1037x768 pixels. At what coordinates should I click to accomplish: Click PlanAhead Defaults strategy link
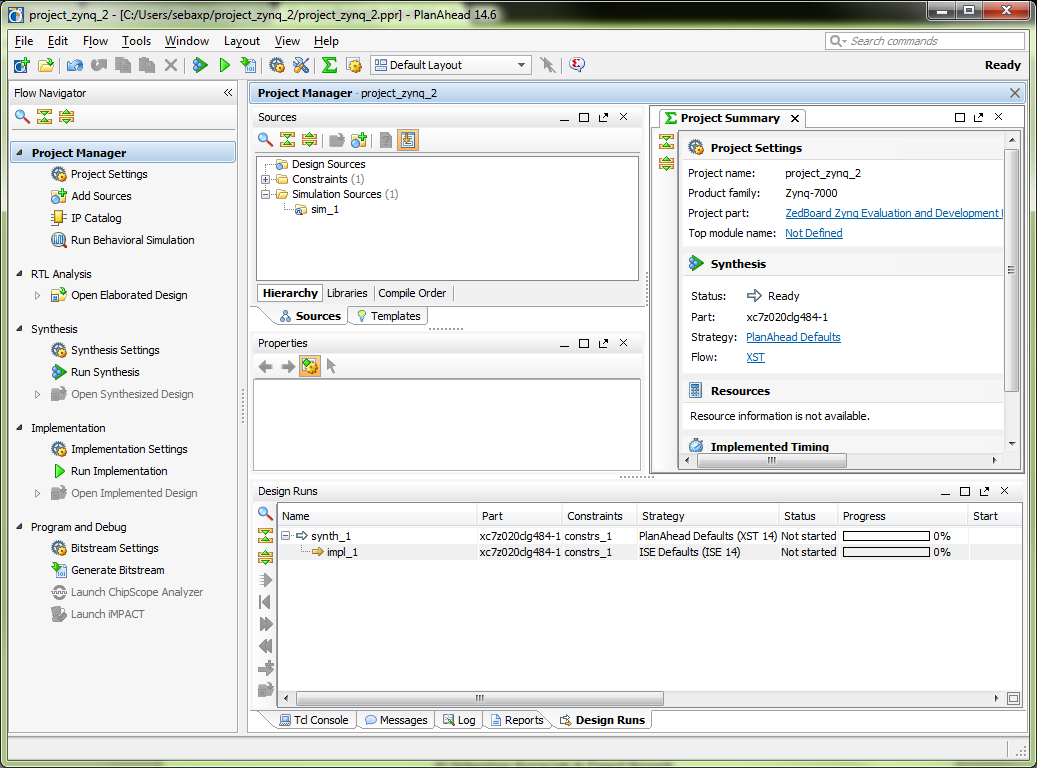pos(793,337)
